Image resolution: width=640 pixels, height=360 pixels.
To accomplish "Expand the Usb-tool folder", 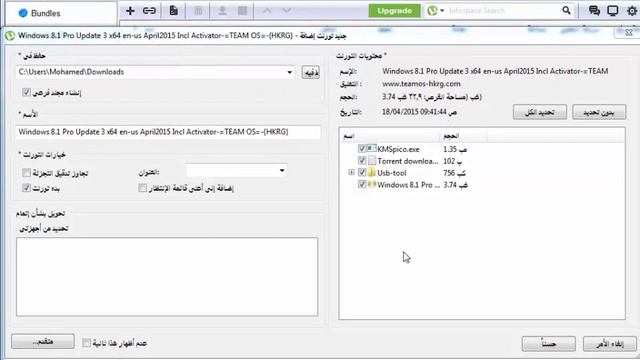I will coord(351,173).
